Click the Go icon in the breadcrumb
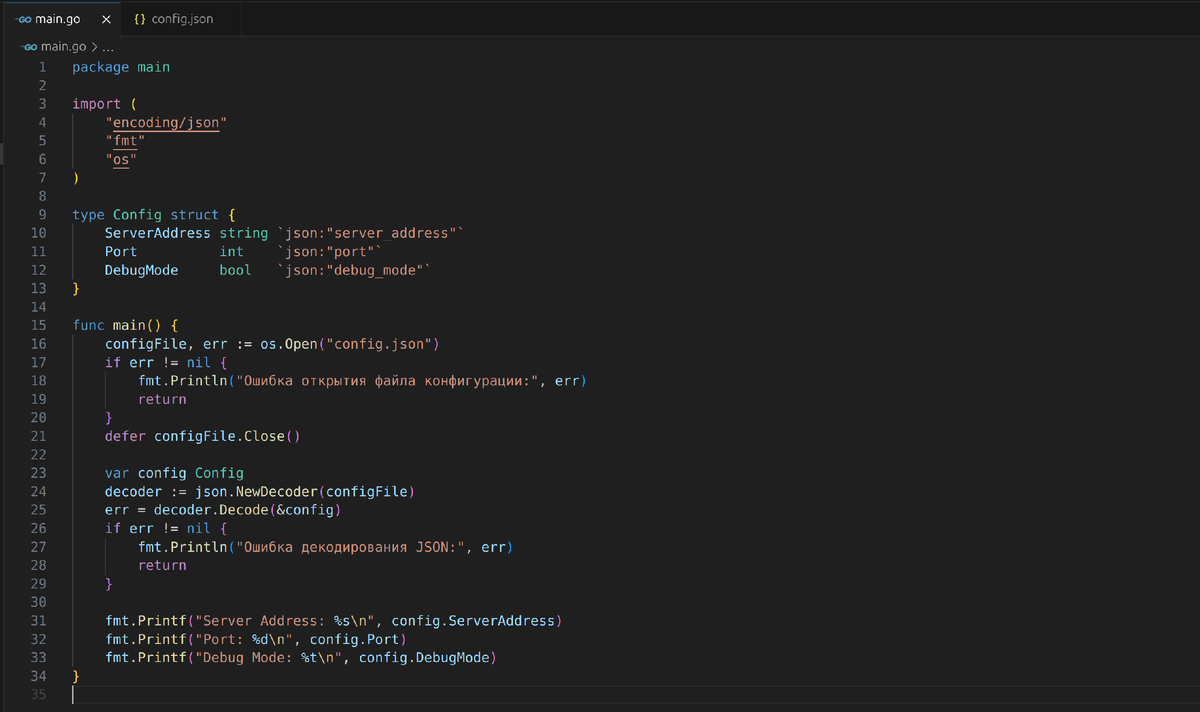Image resolution: width=1200 pixels, height=712 pixels. [29, 46]
